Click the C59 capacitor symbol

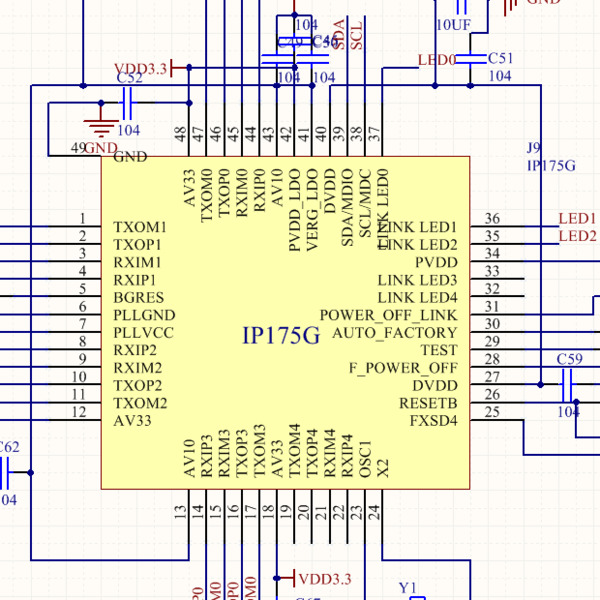coord(567,384)
